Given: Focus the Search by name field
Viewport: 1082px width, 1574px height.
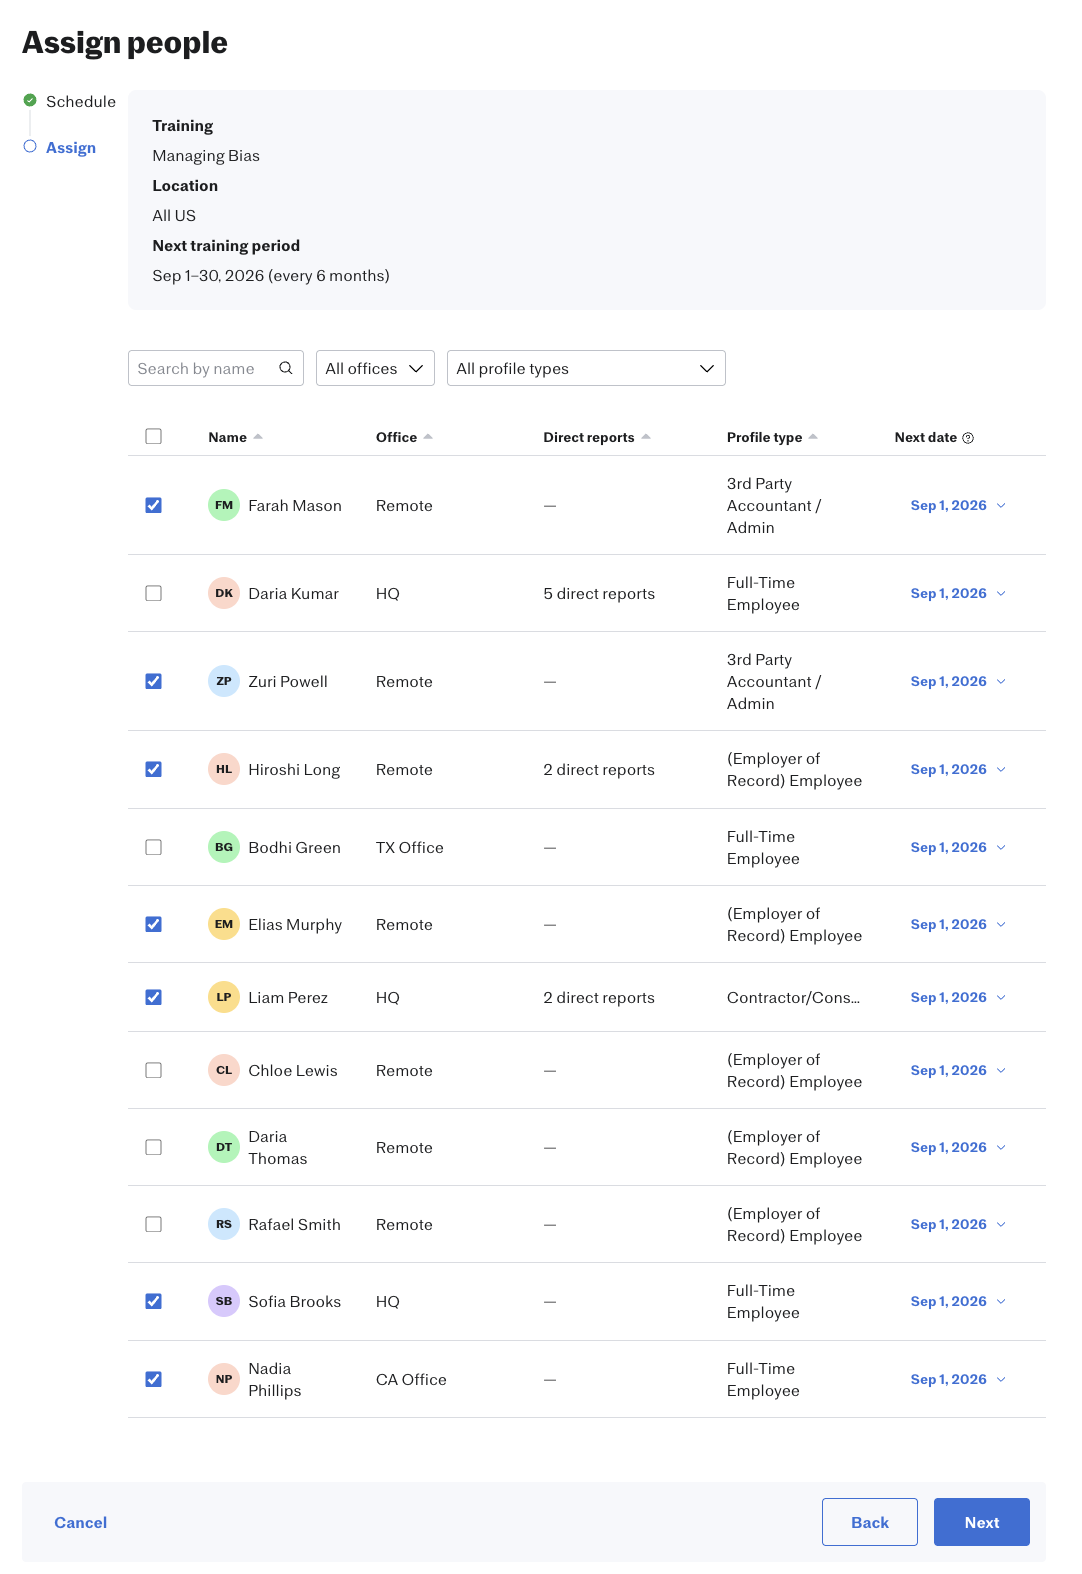Looking at the screenshot, I should click(216, 368).
